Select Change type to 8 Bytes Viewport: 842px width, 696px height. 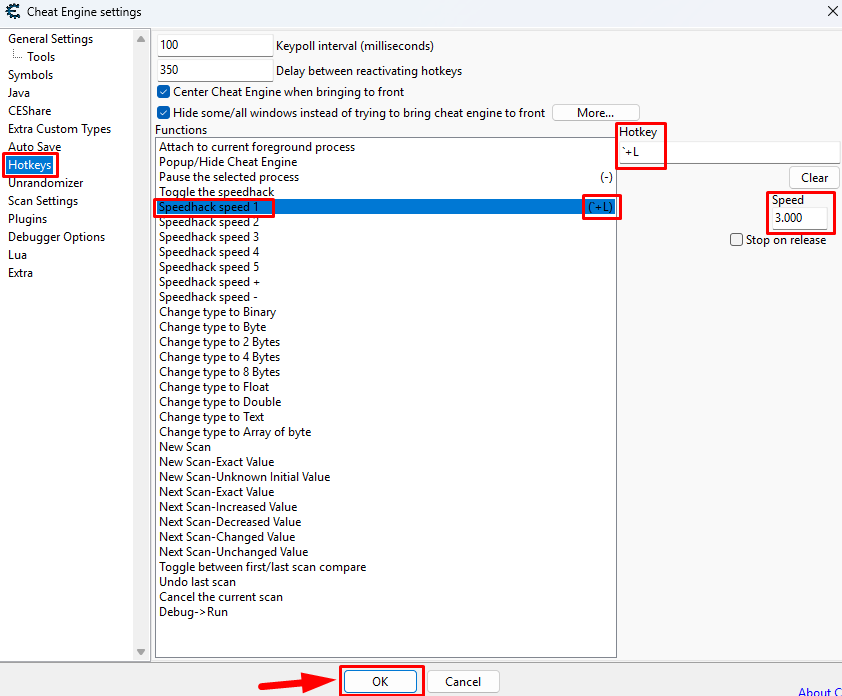(386, 372)
